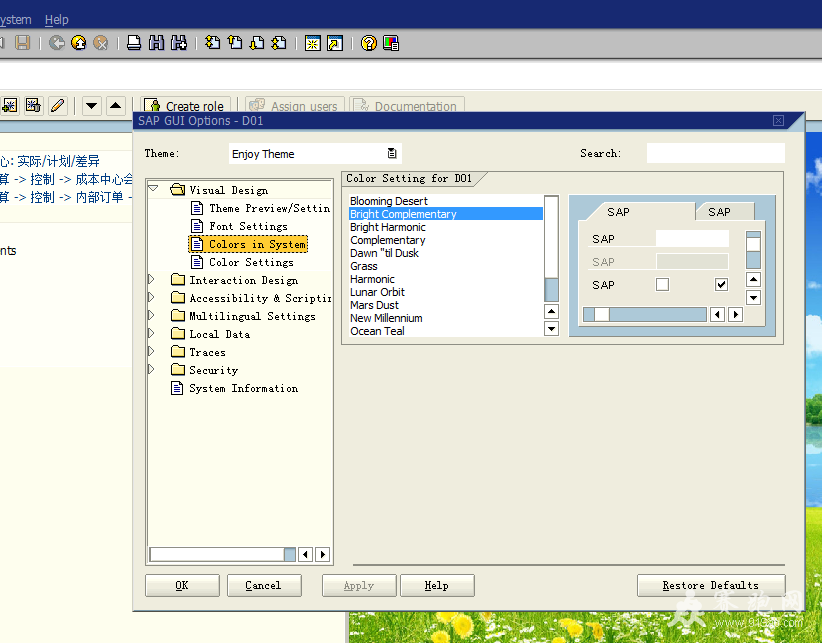This screenshot has width=822, height=643.
Task: Open Customize Local Layout icon
Action: (x=391, y=43)
